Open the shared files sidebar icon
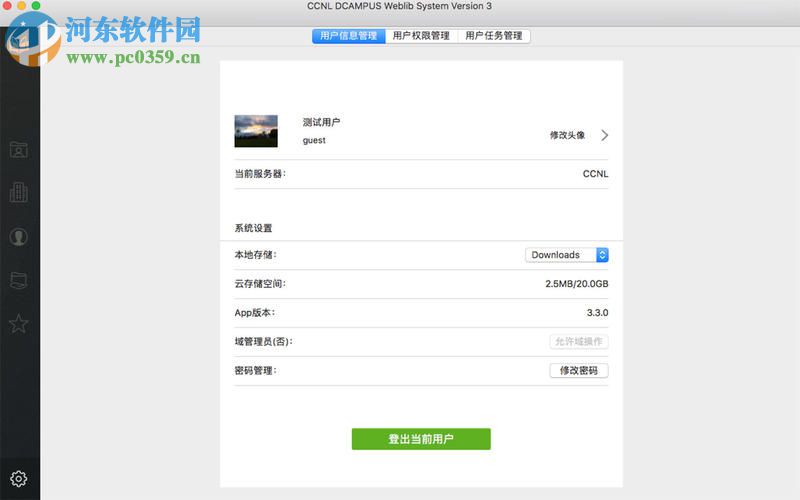800x500 pixels. (19, 280)
